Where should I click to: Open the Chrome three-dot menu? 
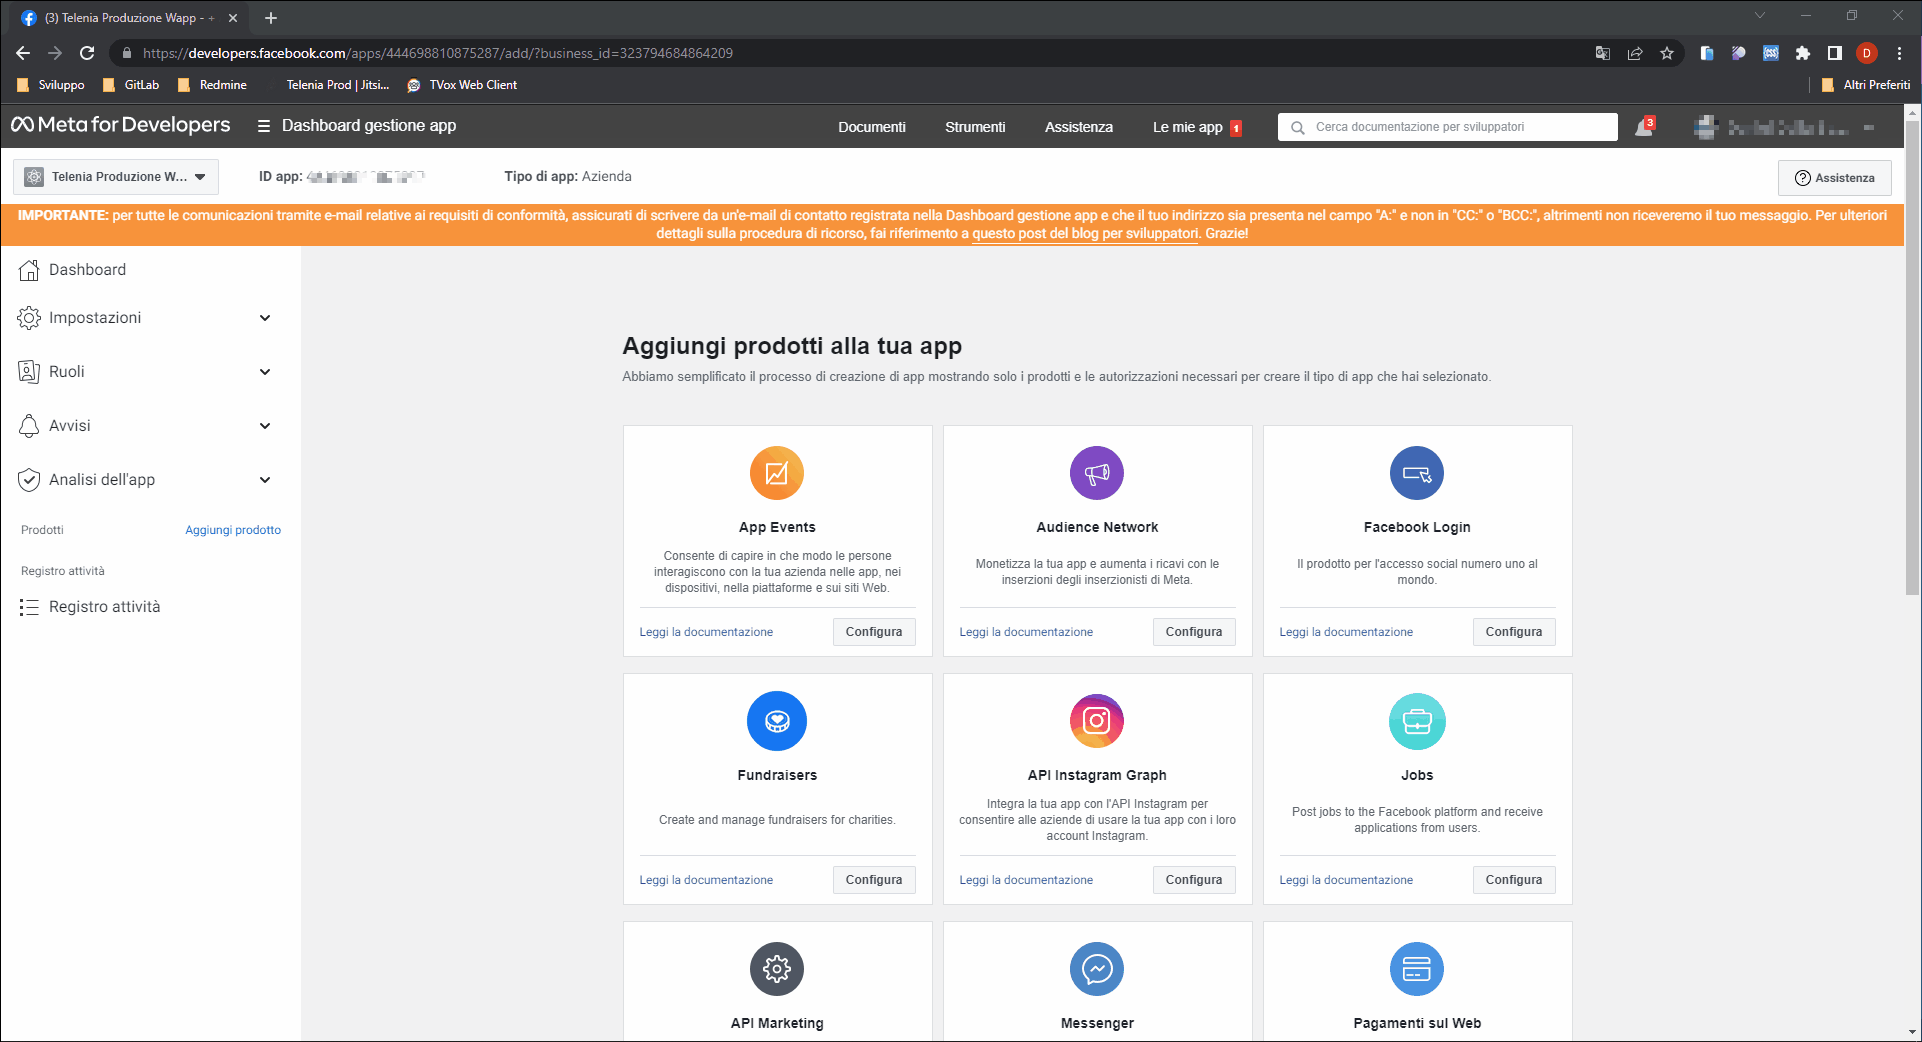(1899, 53)
